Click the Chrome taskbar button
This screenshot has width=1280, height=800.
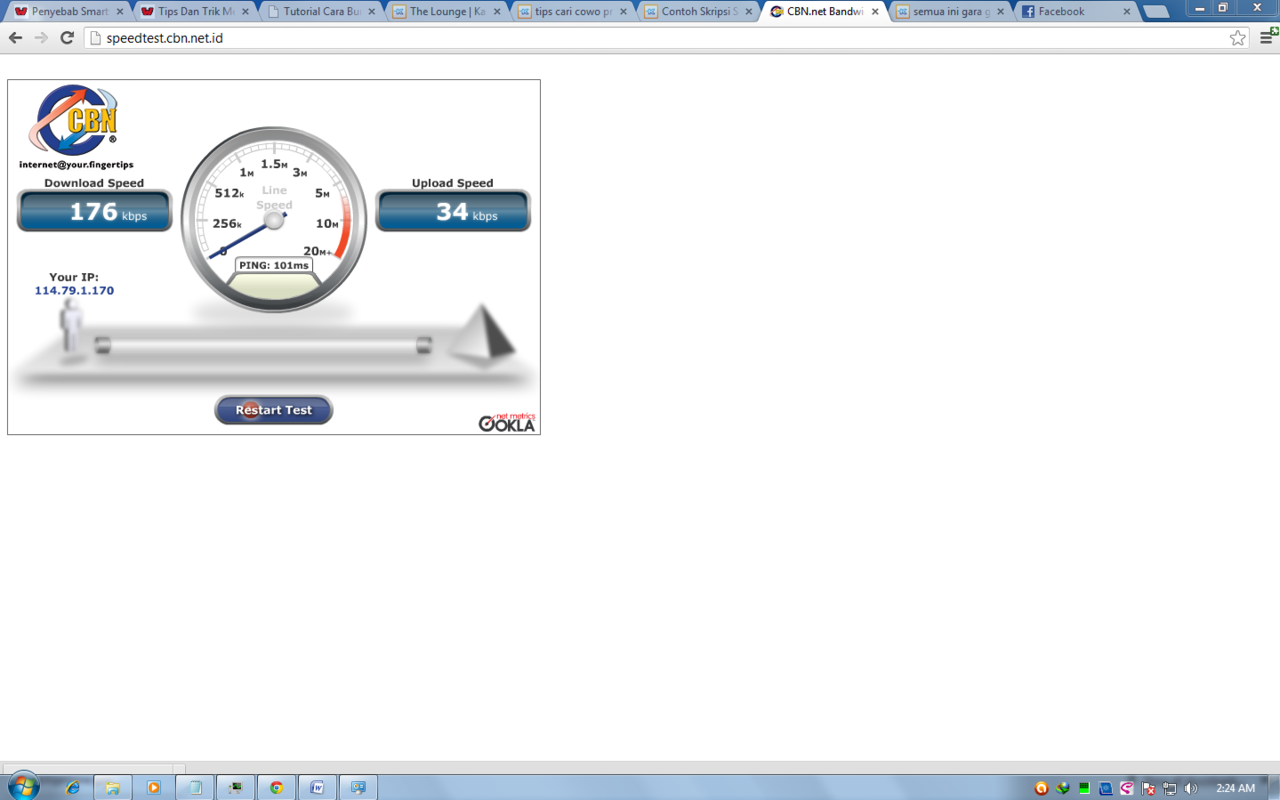tap(276, 787)
